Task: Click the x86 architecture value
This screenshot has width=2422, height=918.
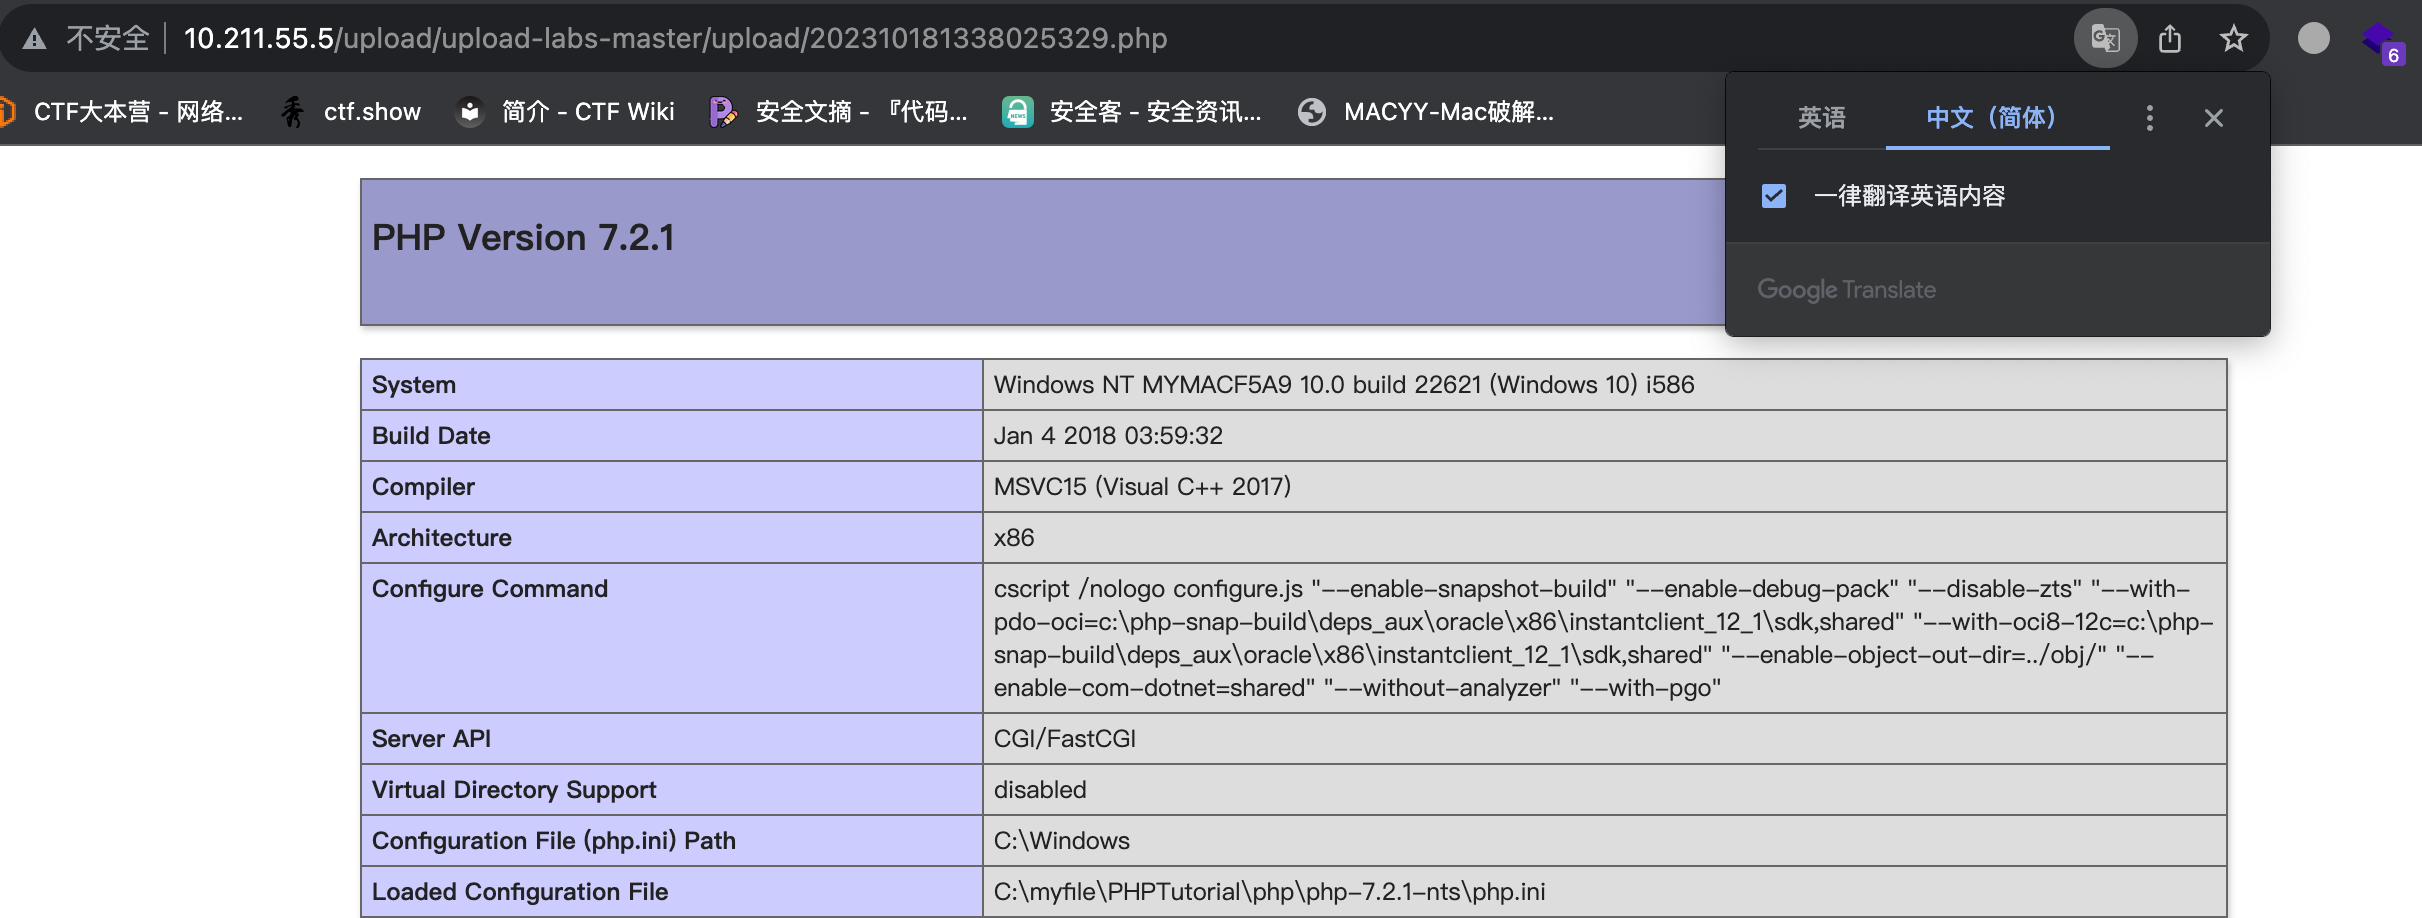Action: pos(1014,538)
